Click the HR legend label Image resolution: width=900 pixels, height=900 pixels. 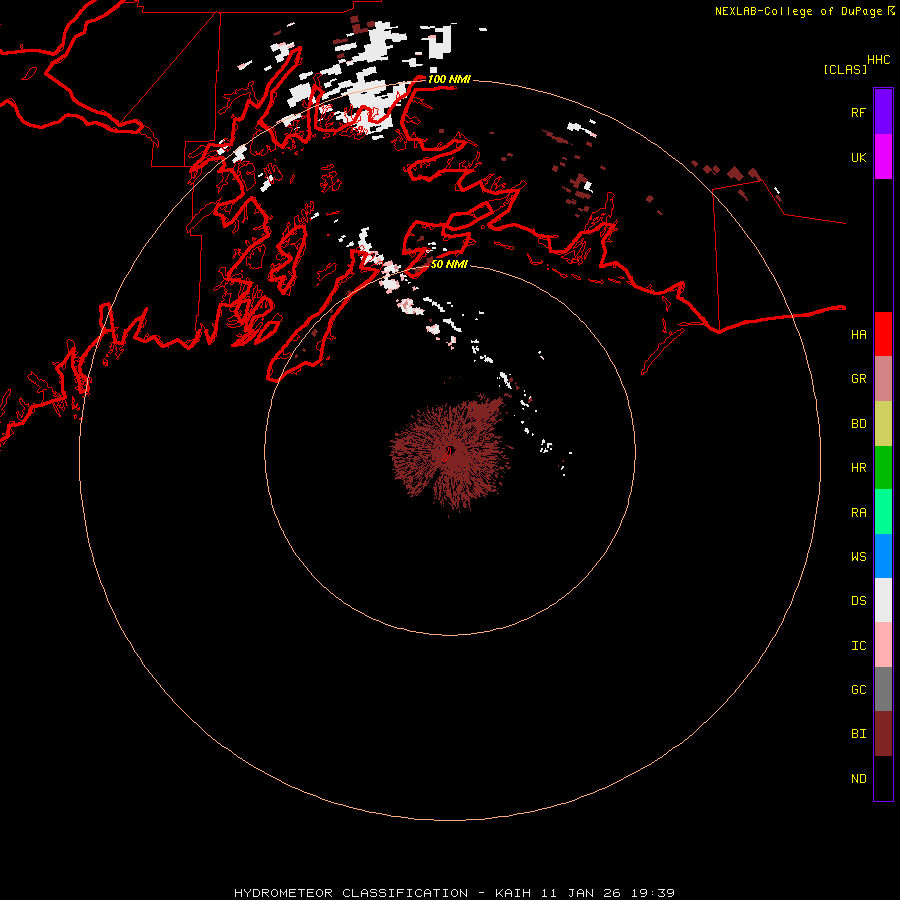coord(858,468)
